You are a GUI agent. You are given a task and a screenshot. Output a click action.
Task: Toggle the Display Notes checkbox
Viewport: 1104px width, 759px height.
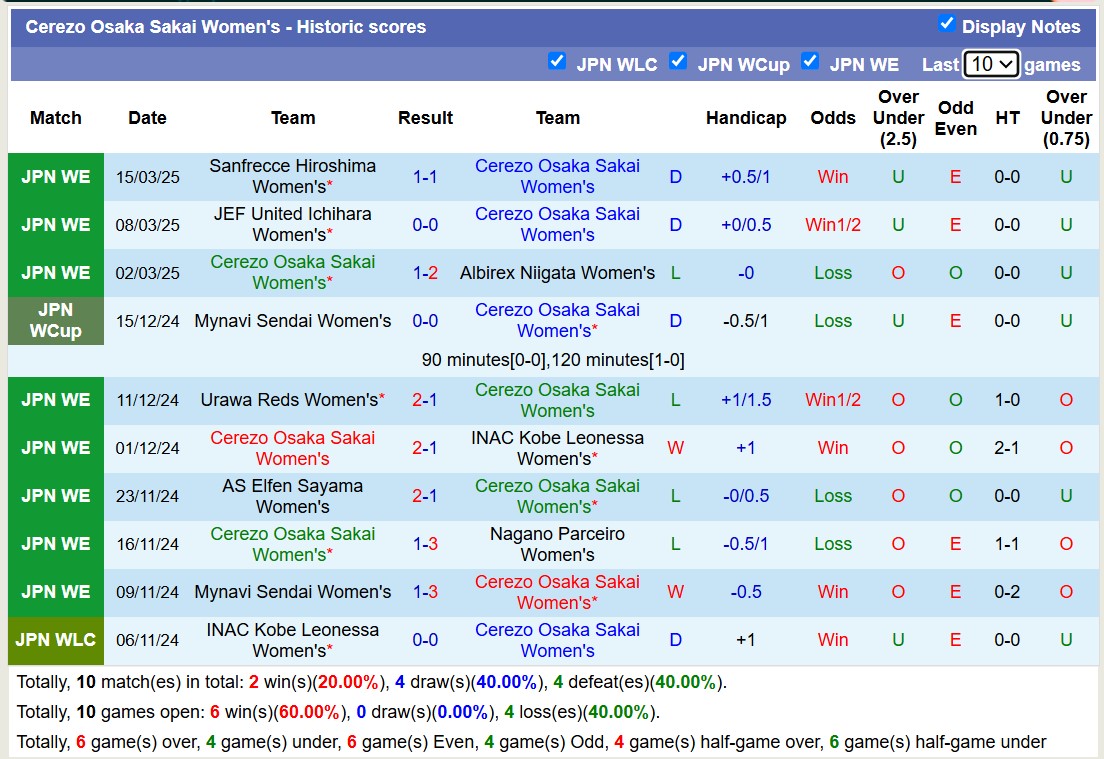click(x=946, y=24)
